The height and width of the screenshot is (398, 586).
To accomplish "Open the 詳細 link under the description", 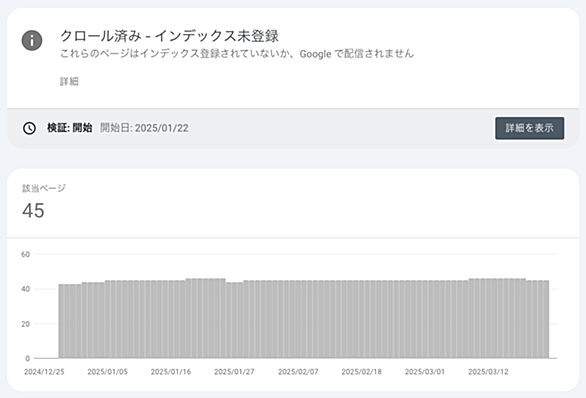I will 69,81.
